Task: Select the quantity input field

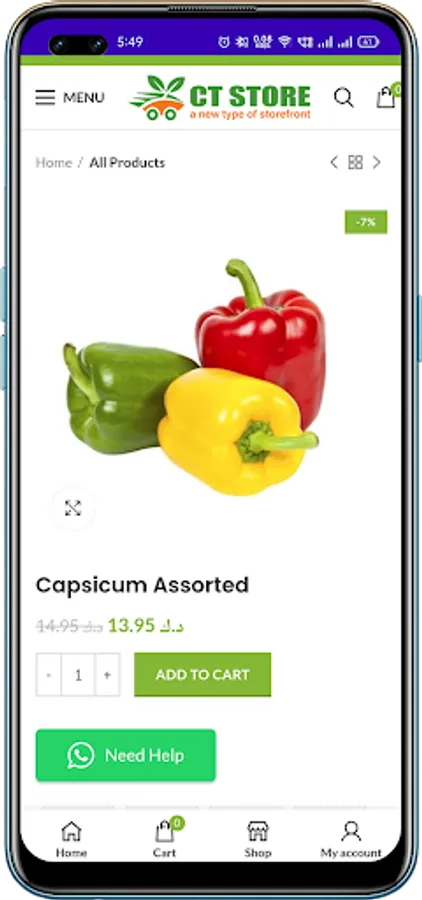Action: 78,675
